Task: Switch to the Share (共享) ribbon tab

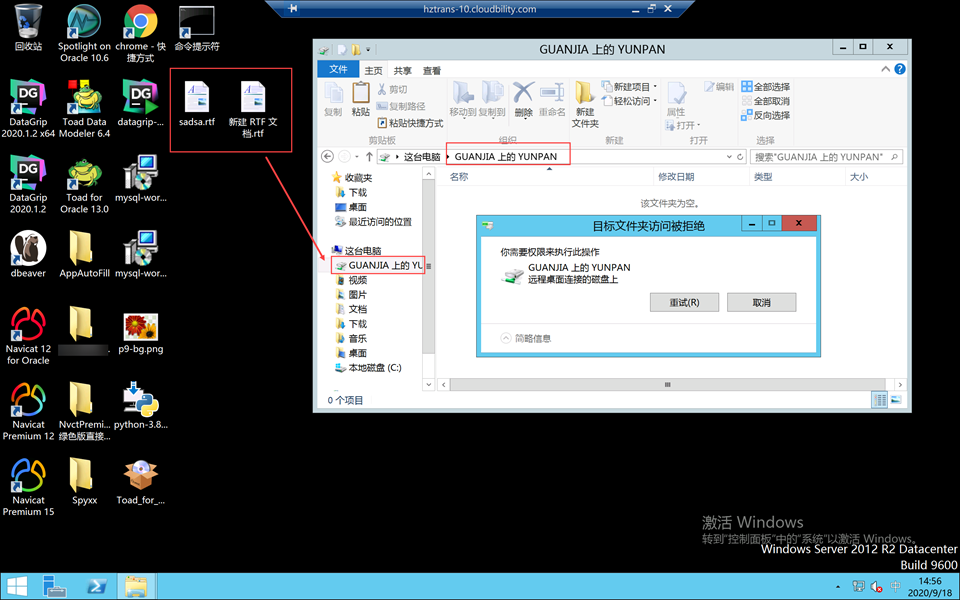Action: tap(402, 71)
